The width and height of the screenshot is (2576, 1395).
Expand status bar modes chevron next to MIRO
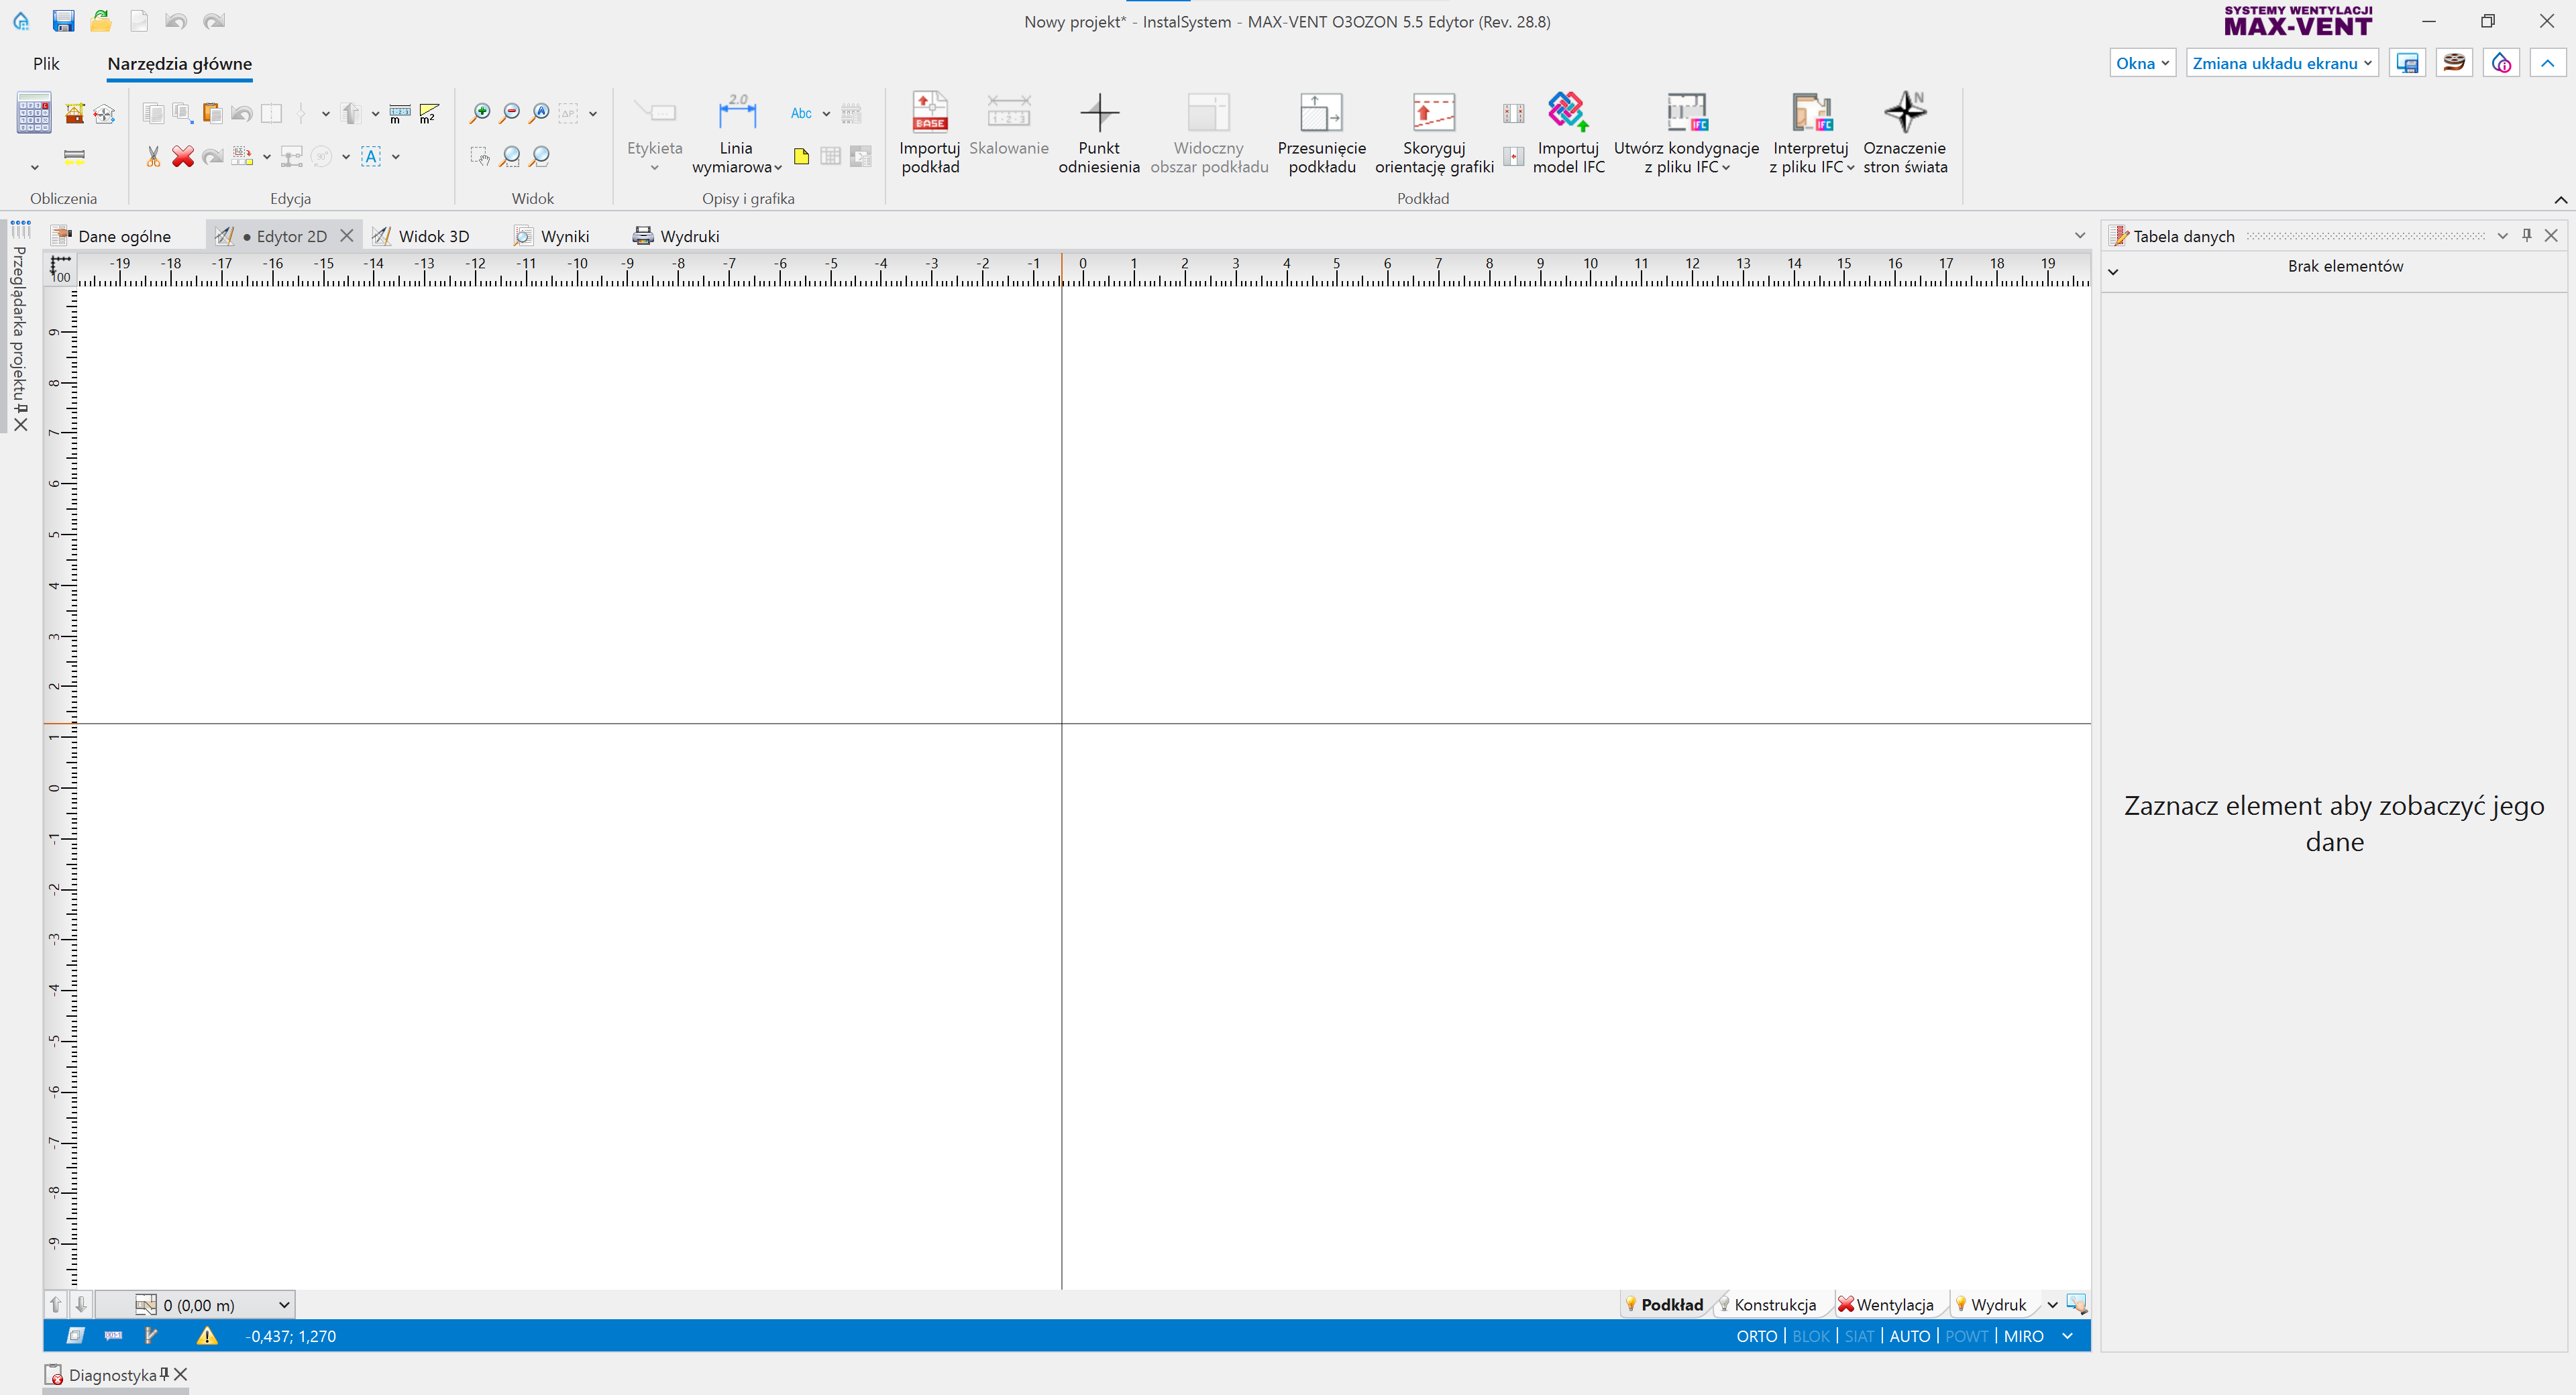pyautogui.click(x=2067, y=1336)
